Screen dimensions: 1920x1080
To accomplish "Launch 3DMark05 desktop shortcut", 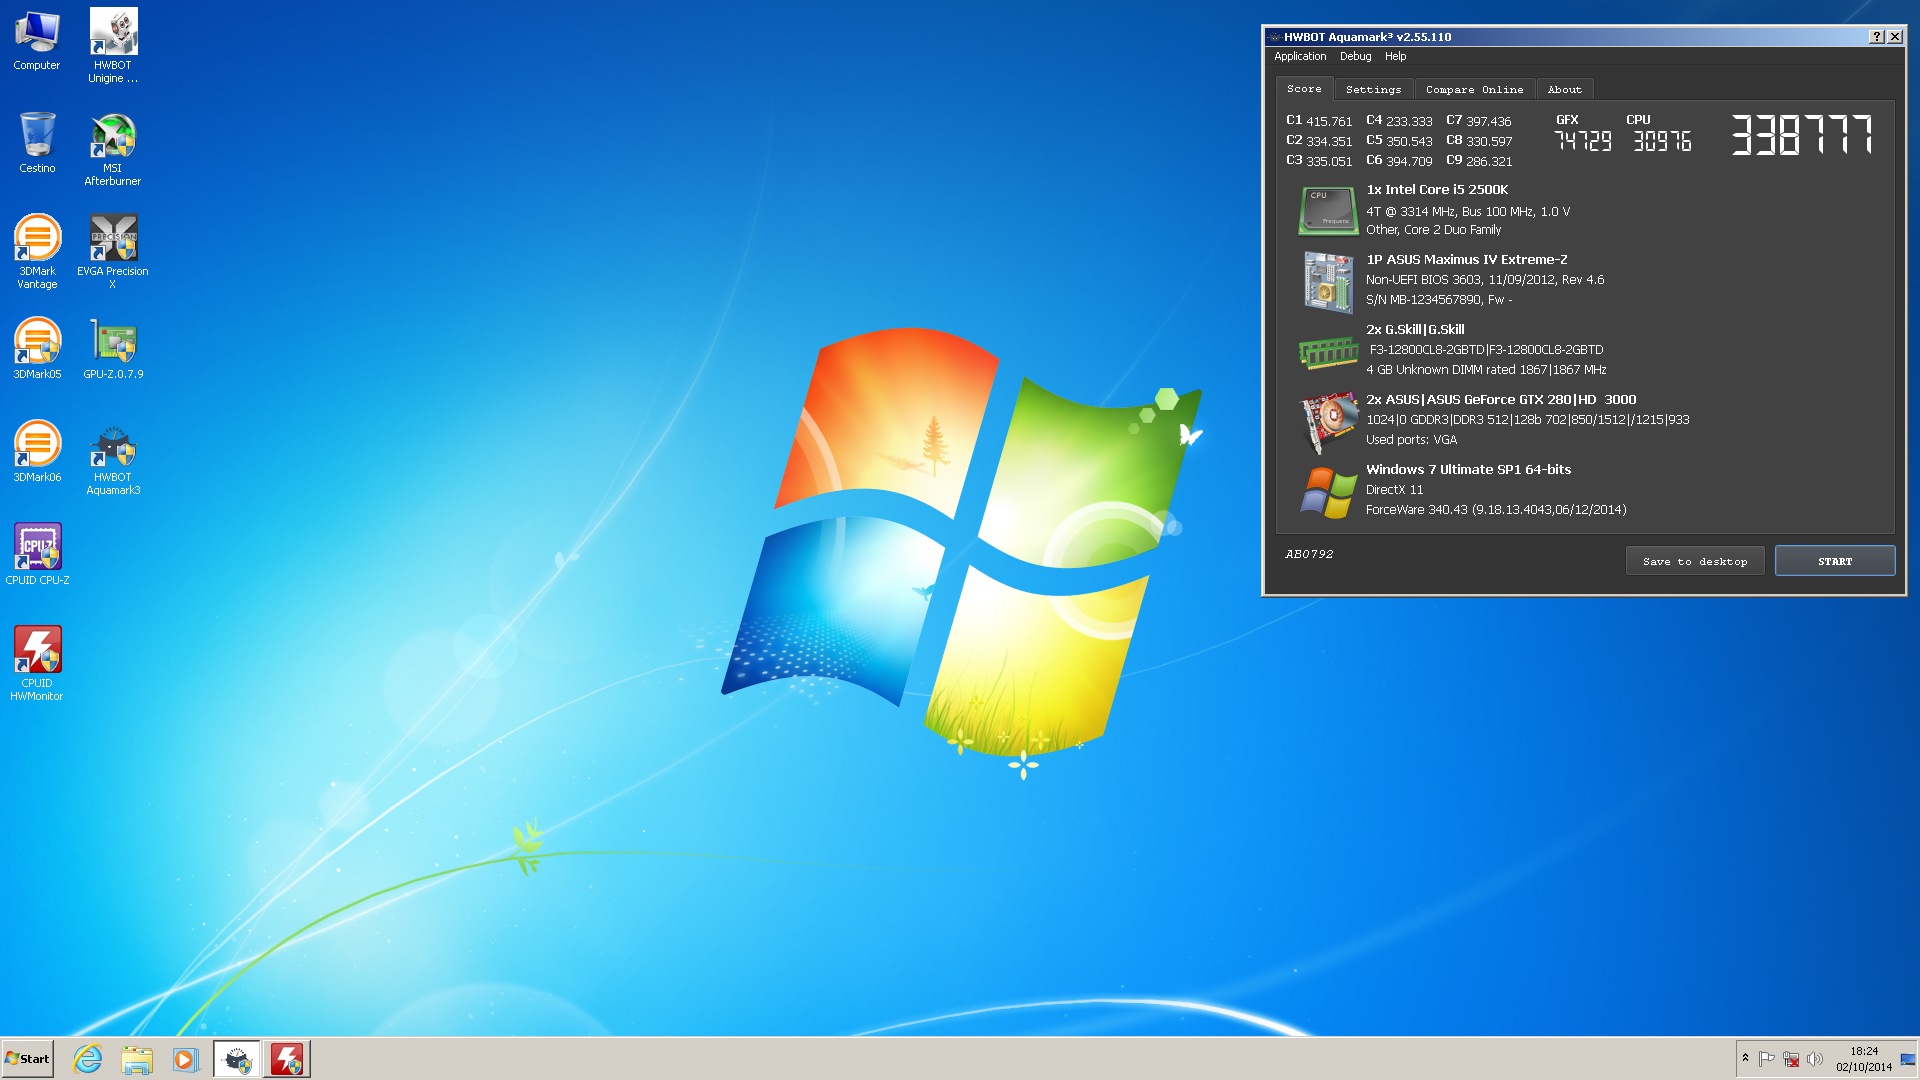I will pos(37,348).
